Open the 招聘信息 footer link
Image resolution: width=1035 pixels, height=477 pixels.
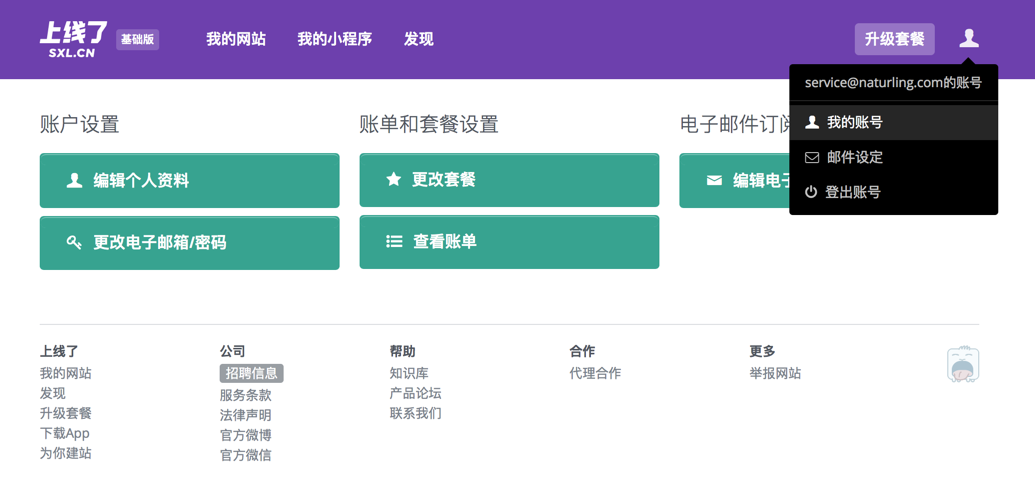point(251,373)
